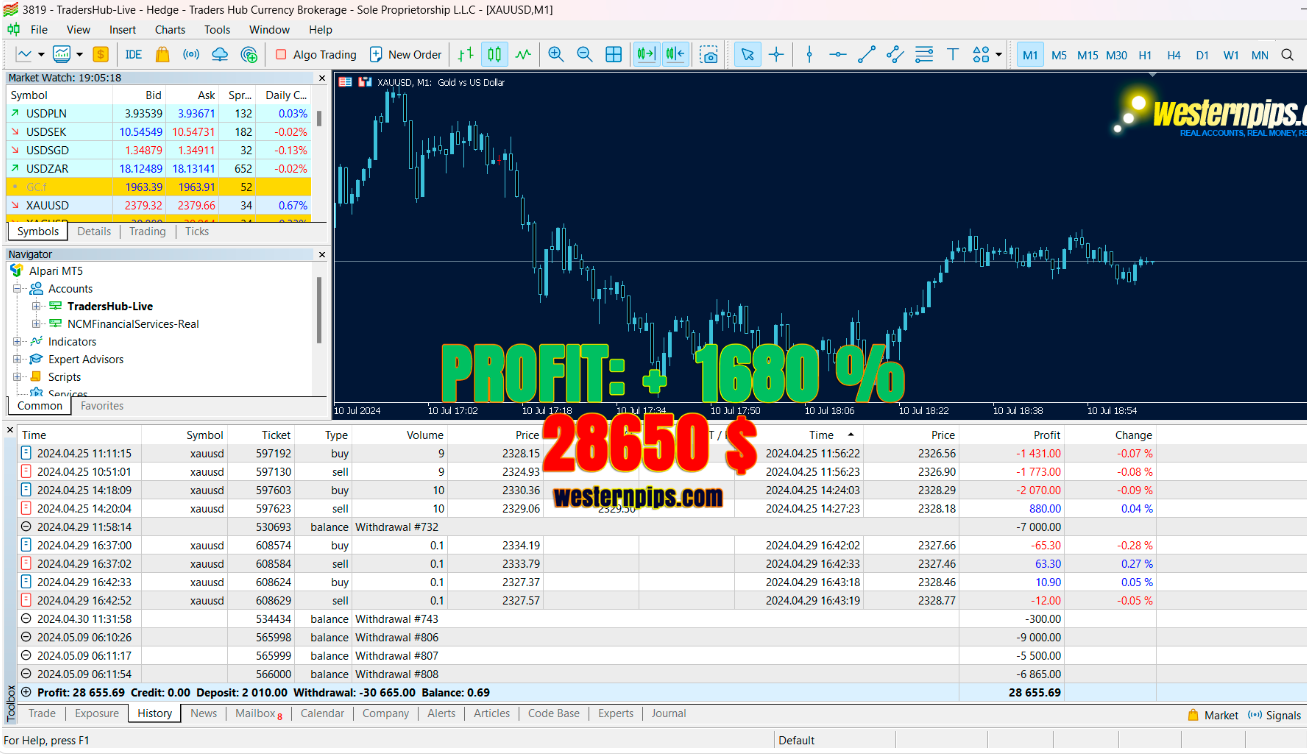Screen dimensions: 1307x756
Task: Set timeframe to M5
Action: 1059,55
